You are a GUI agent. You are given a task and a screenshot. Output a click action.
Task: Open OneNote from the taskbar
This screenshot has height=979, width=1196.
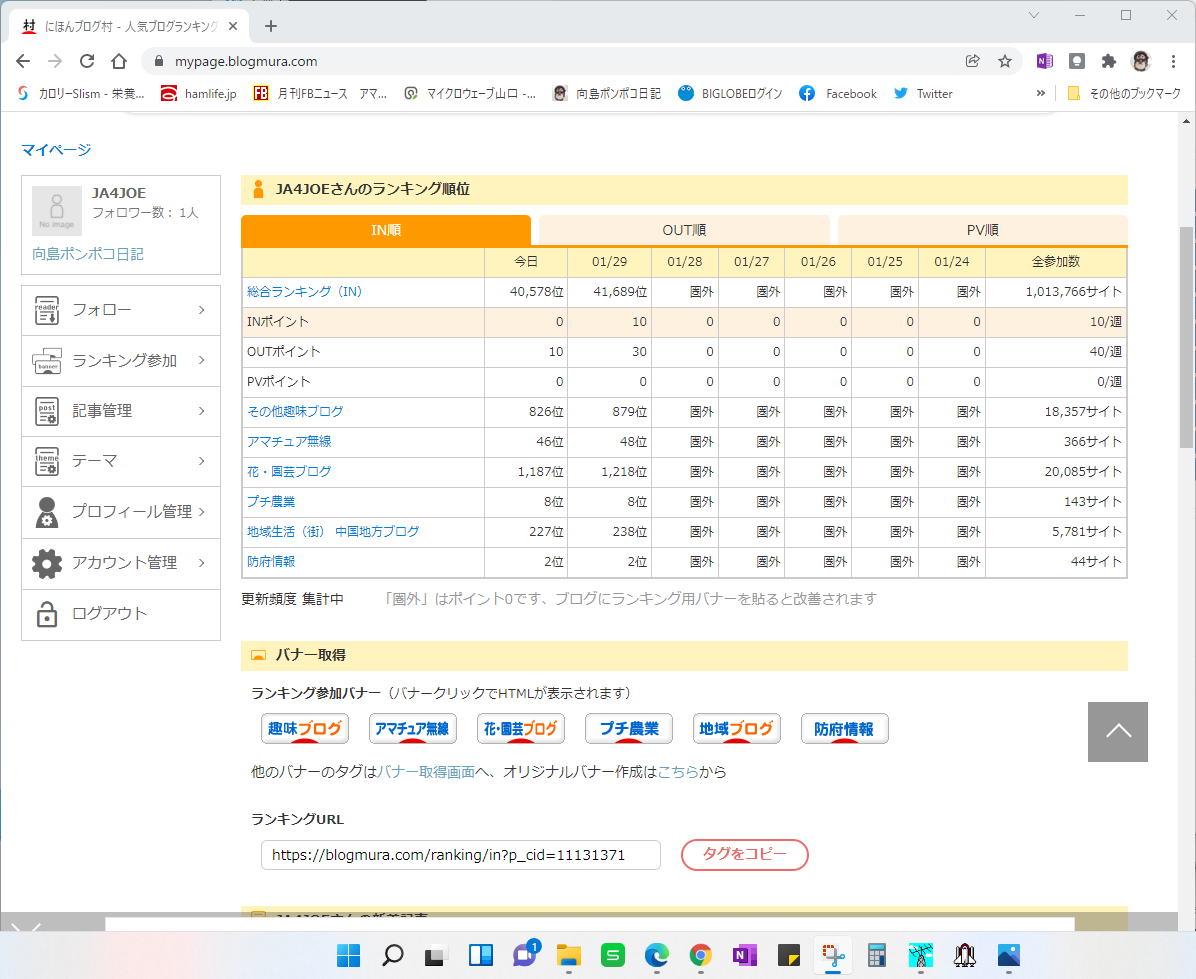(x=744, y=955)
